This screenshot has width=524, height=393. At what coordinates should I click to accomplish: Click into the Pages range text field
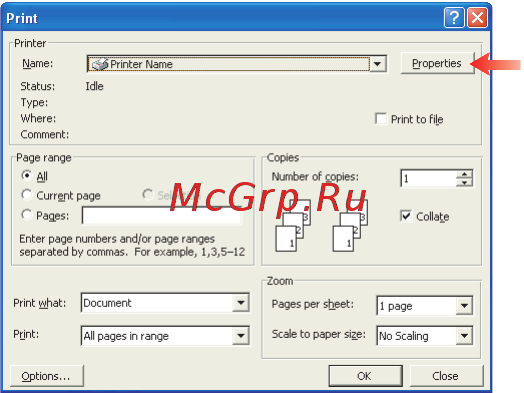coord(162,216)
